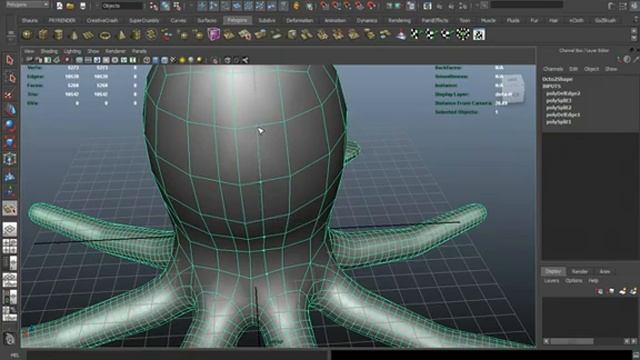Screen dimensions: 640x360
Task: Switch to the Animation shelf tab
Action: click(x=335, y=20)
